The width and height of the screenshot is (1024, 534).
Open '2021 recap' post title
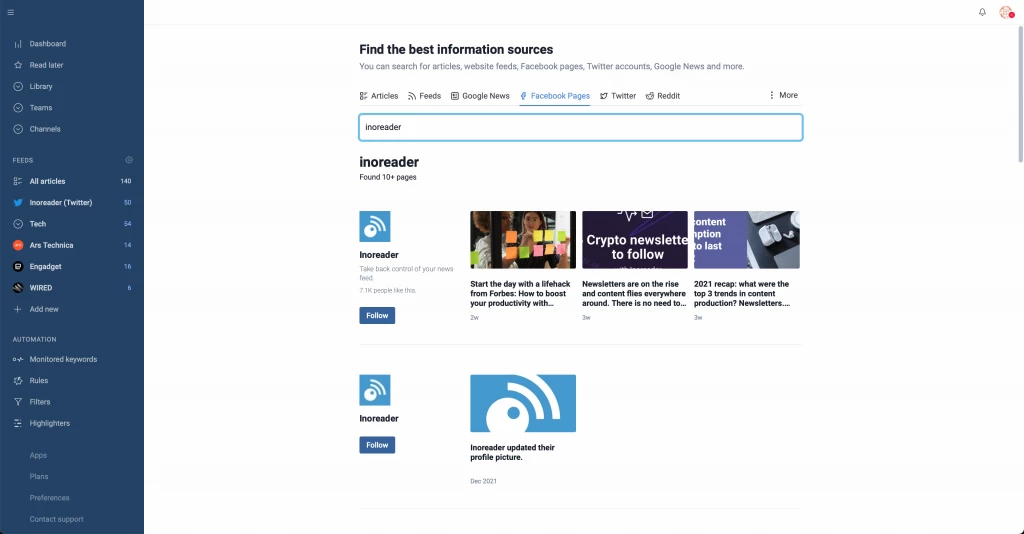(x=742, y=294)
